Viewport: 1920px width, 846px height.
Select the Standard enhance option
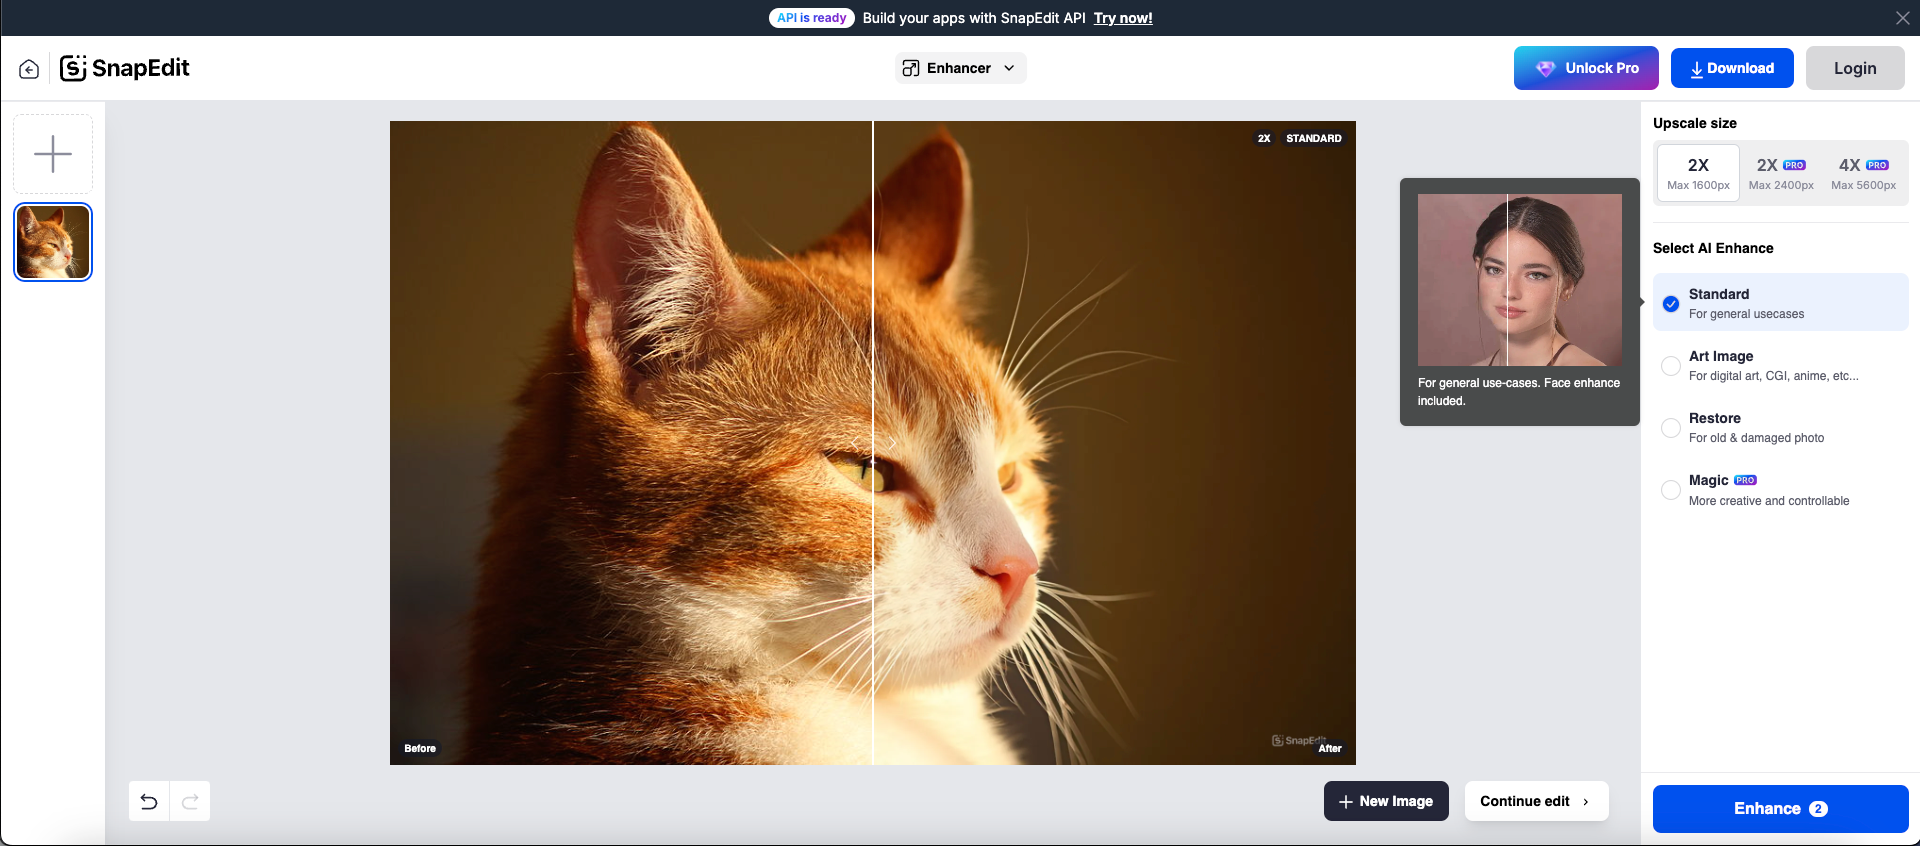pos(1780,303)
